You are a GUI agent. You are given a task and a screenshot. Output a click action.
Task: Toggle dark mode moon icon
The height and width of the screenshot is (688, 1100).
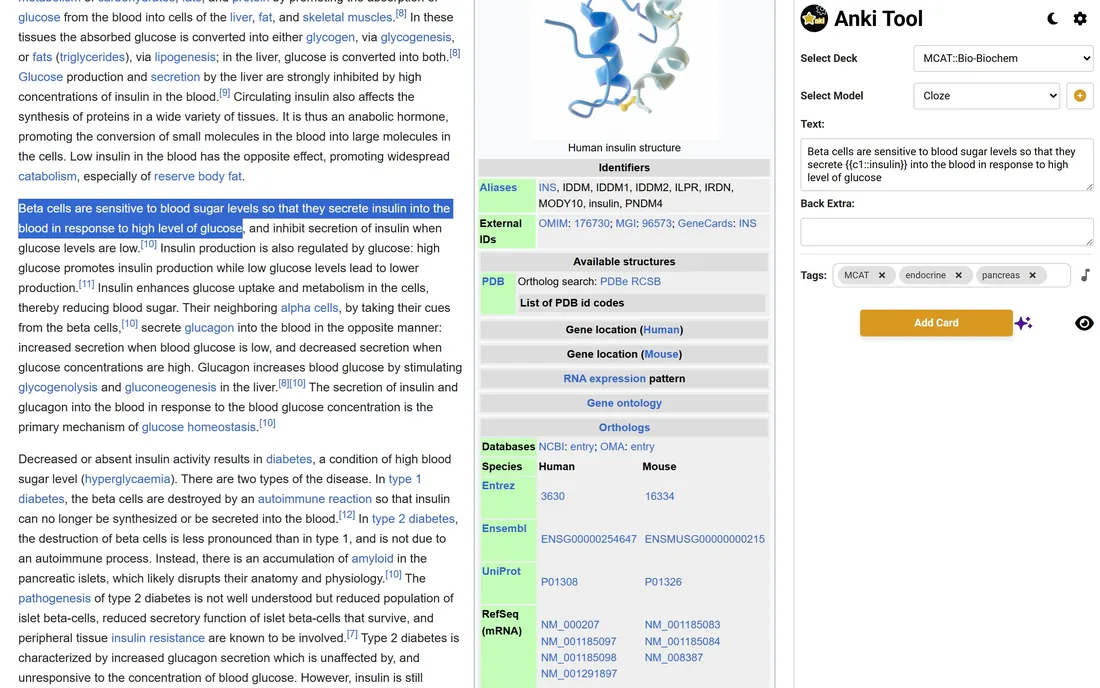pyautogui.click(x=1052, y=19)
